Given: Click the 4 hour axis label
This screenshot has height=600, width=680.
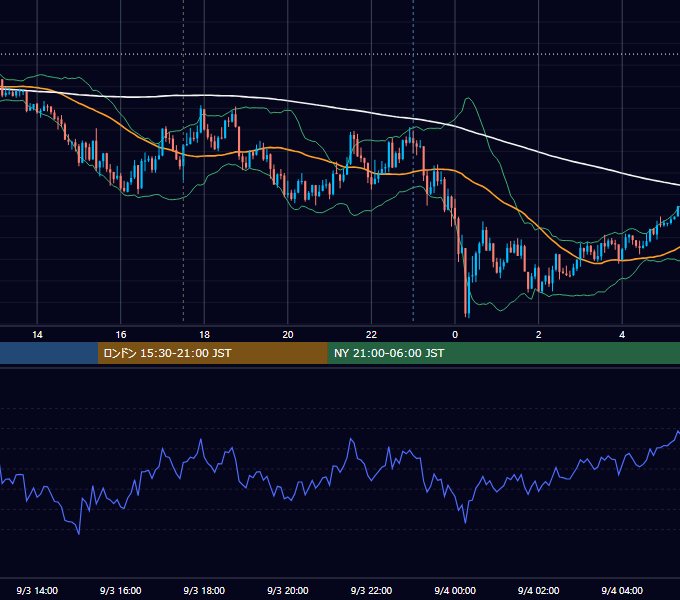Looking at the screenshot, I should pos(622,335).
